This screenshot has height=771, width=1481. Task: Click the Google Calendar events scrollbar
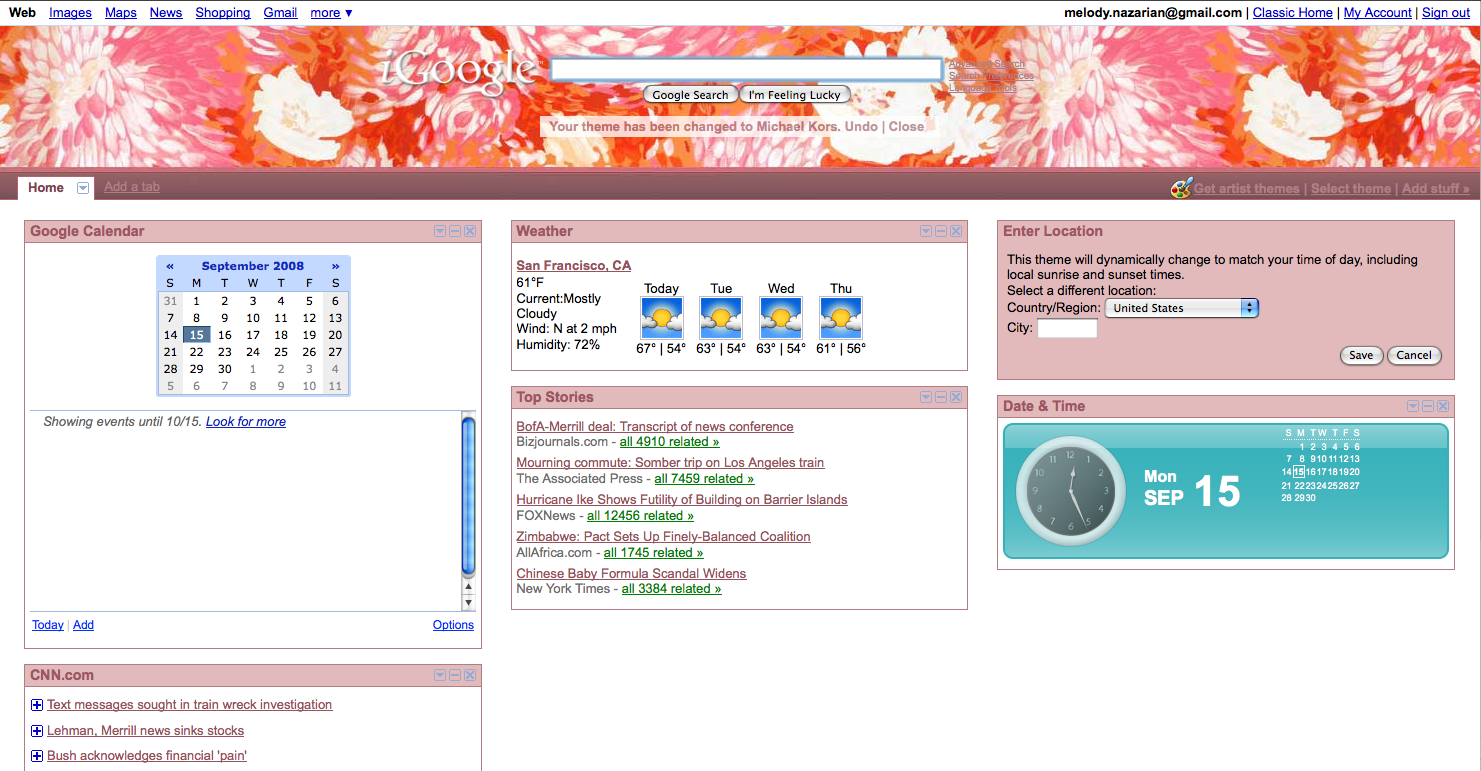point(468,496)
